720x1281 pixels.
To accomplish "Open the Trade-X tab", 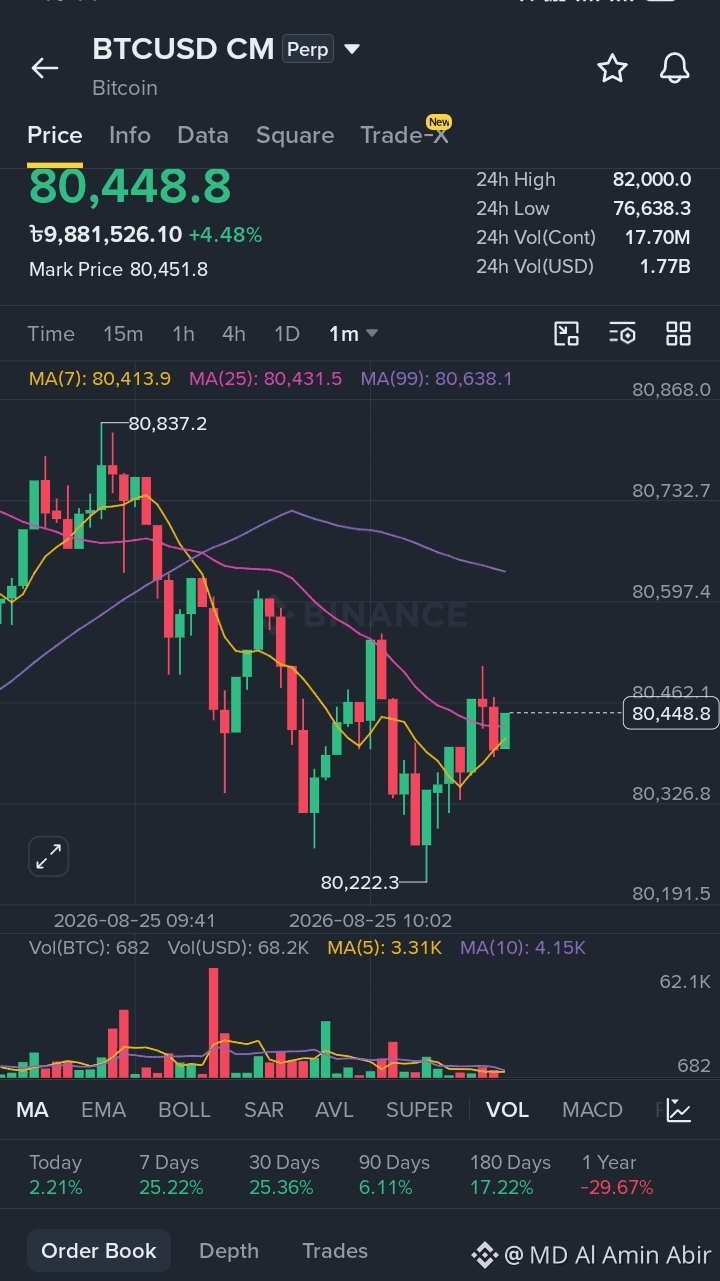I will click(404, 135).
